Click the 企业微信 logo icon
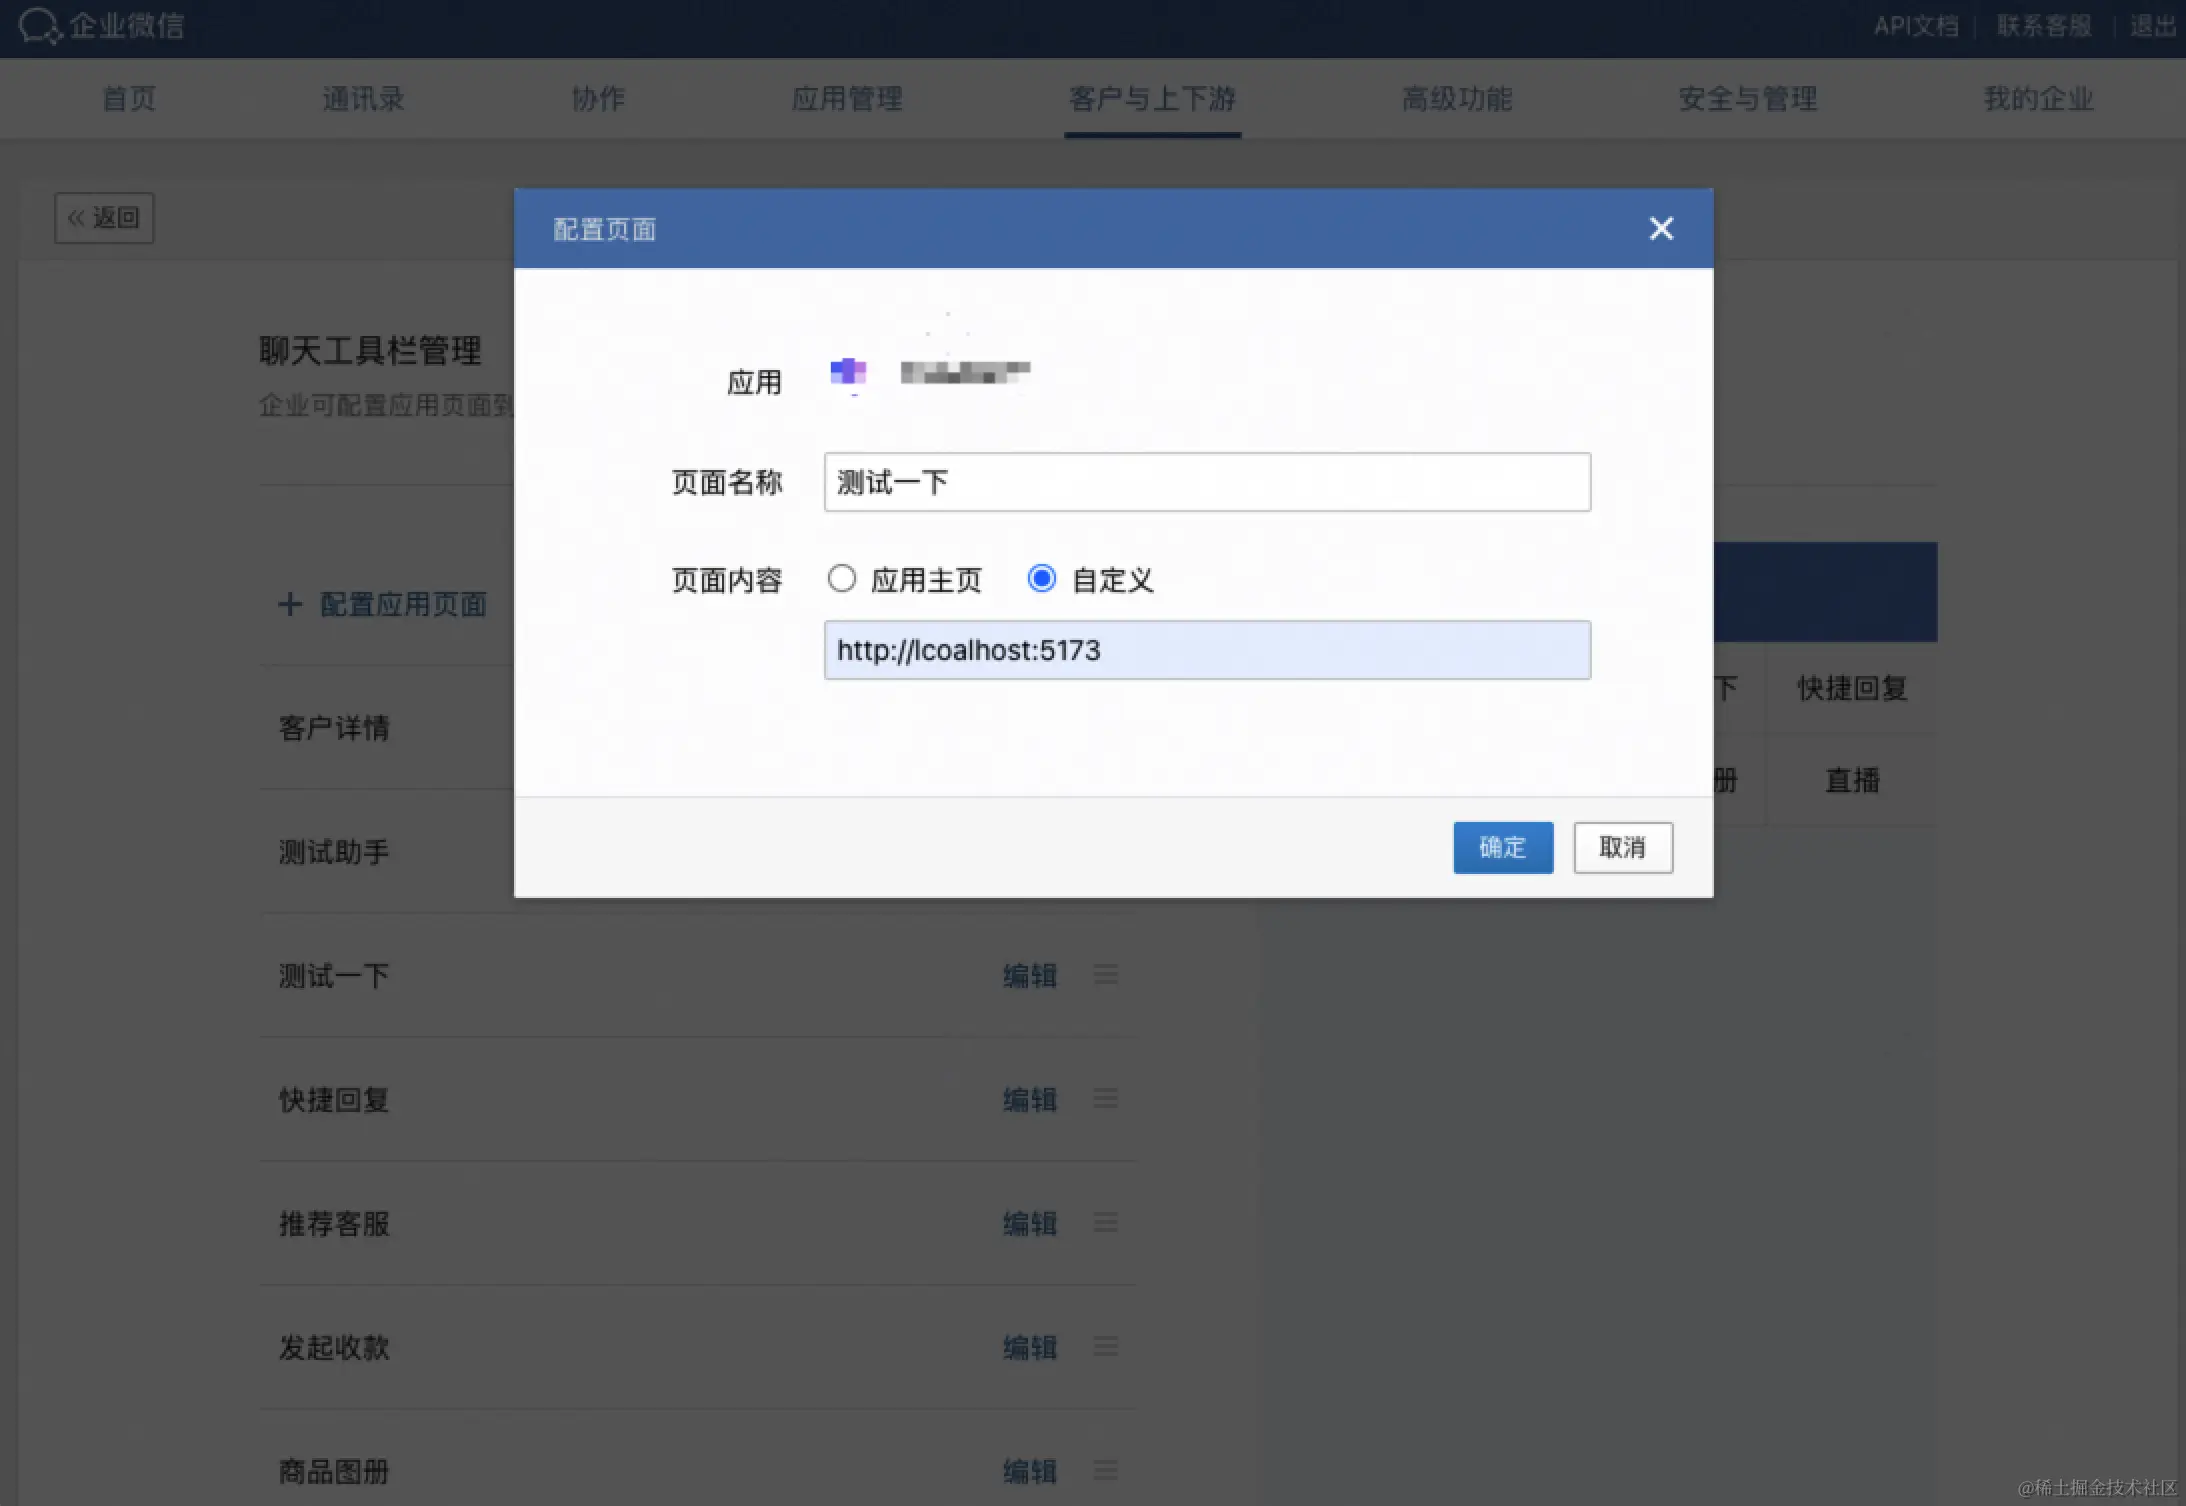This screenshot has height=1506, width=2186. [39, 26]
